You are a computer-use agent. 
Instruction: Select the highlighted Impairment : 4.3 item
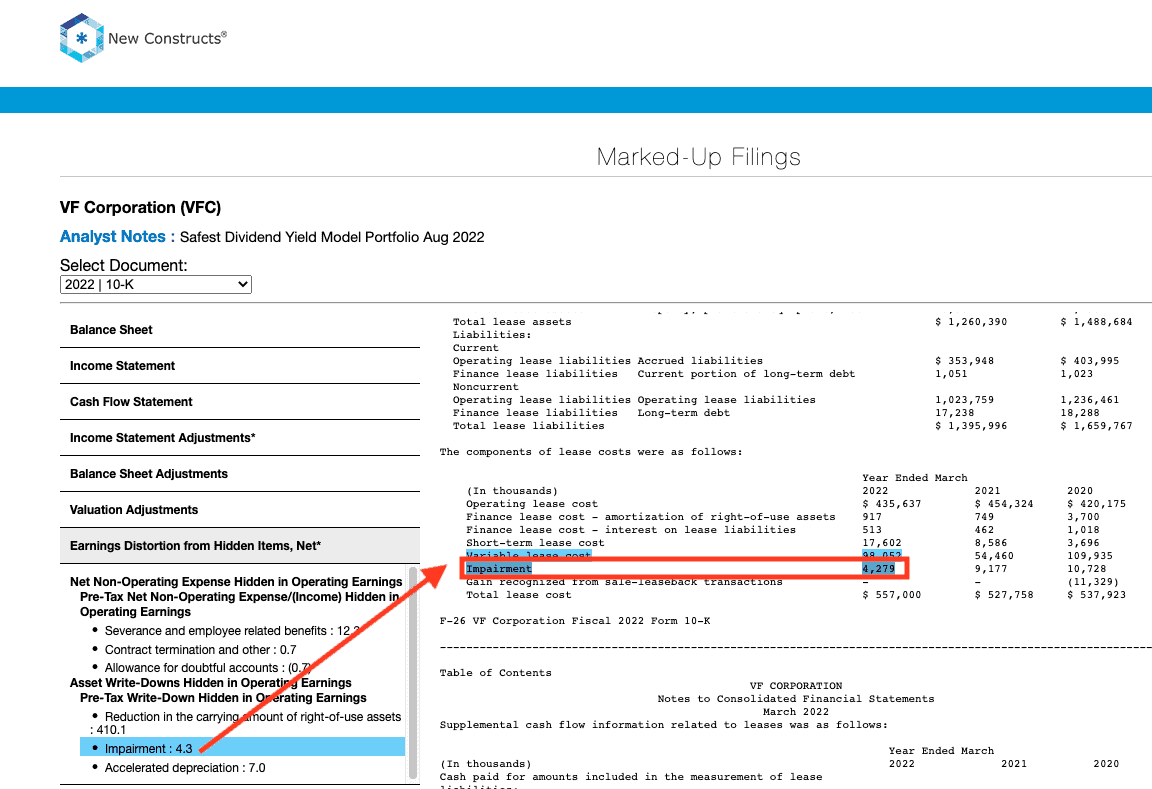coord(242,749)
